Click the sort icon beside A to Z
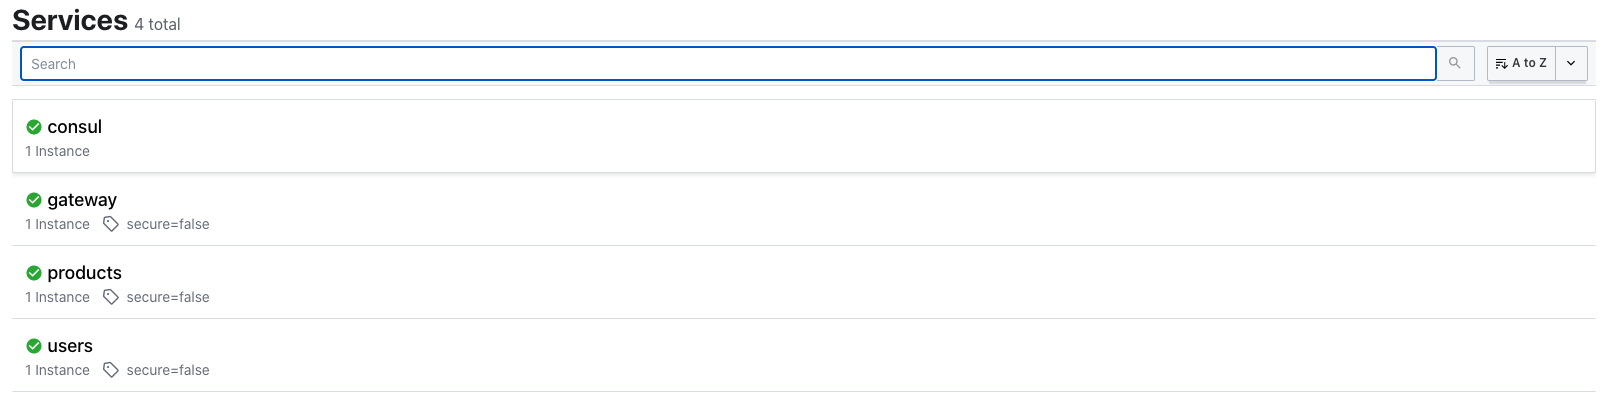This screenshot has width=1607, height=420. point(1501,63)
